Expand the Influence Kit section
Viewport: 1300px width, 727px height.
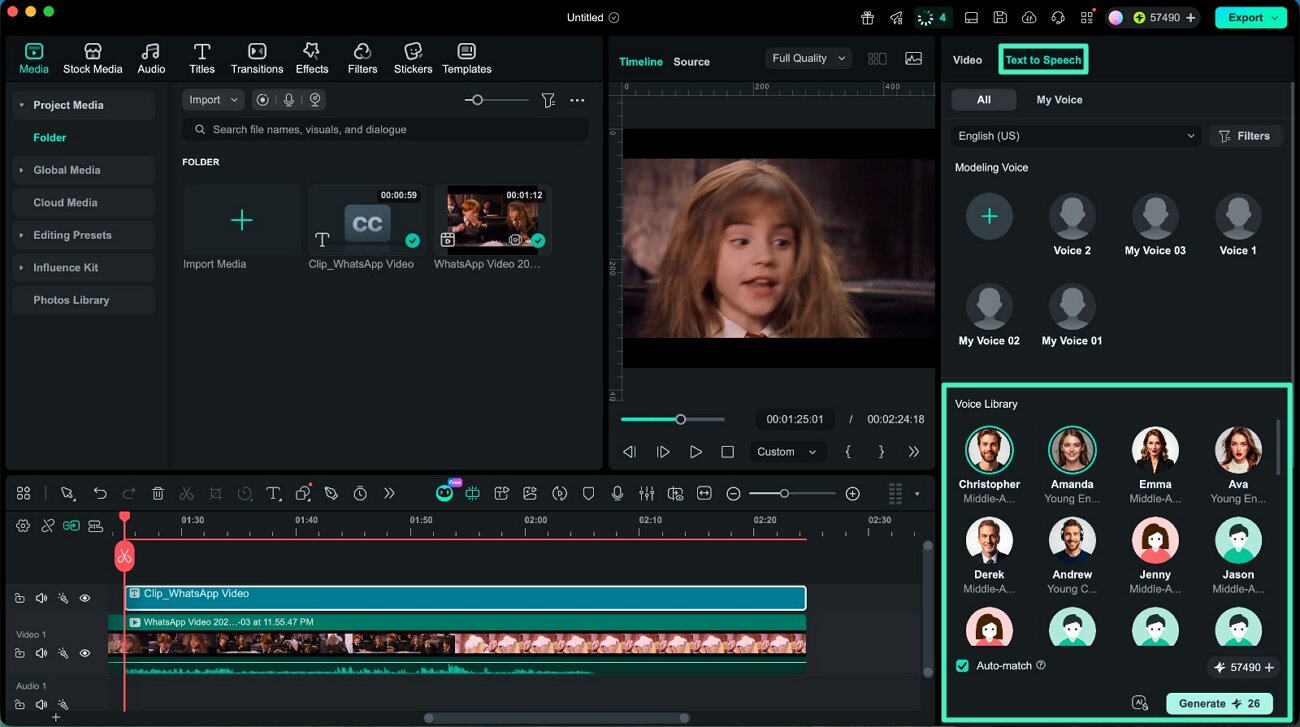click(x=22, y=267)
